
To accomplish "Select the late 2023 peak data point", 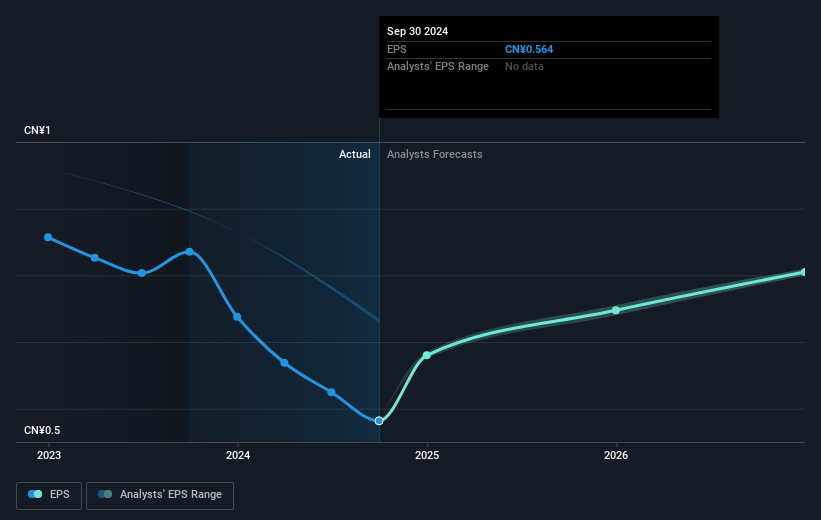I will [x=190, y=252].
